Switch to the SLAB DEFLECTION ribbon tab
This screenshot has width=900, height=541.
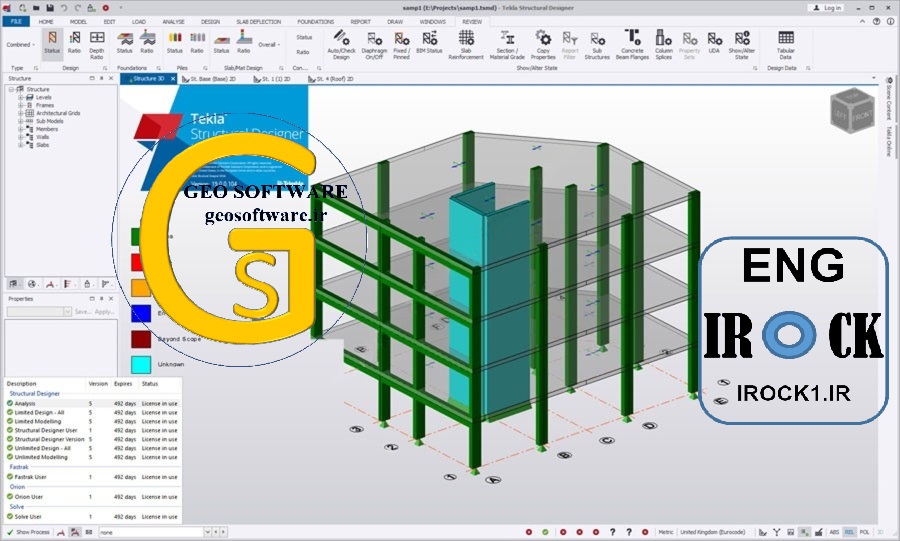point(259,22)
